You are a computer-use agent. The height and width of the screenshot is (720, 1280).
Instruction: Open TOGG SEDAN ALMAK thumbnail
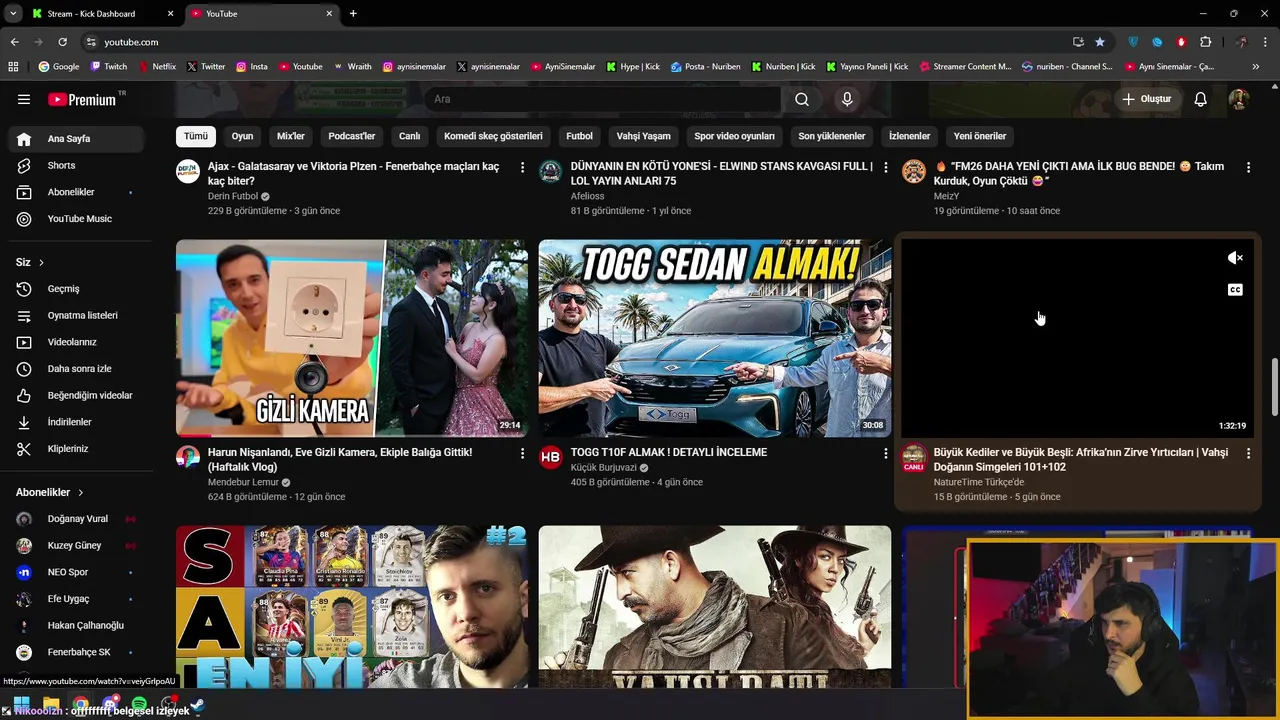pyautogui.click(x=715, y=338)
